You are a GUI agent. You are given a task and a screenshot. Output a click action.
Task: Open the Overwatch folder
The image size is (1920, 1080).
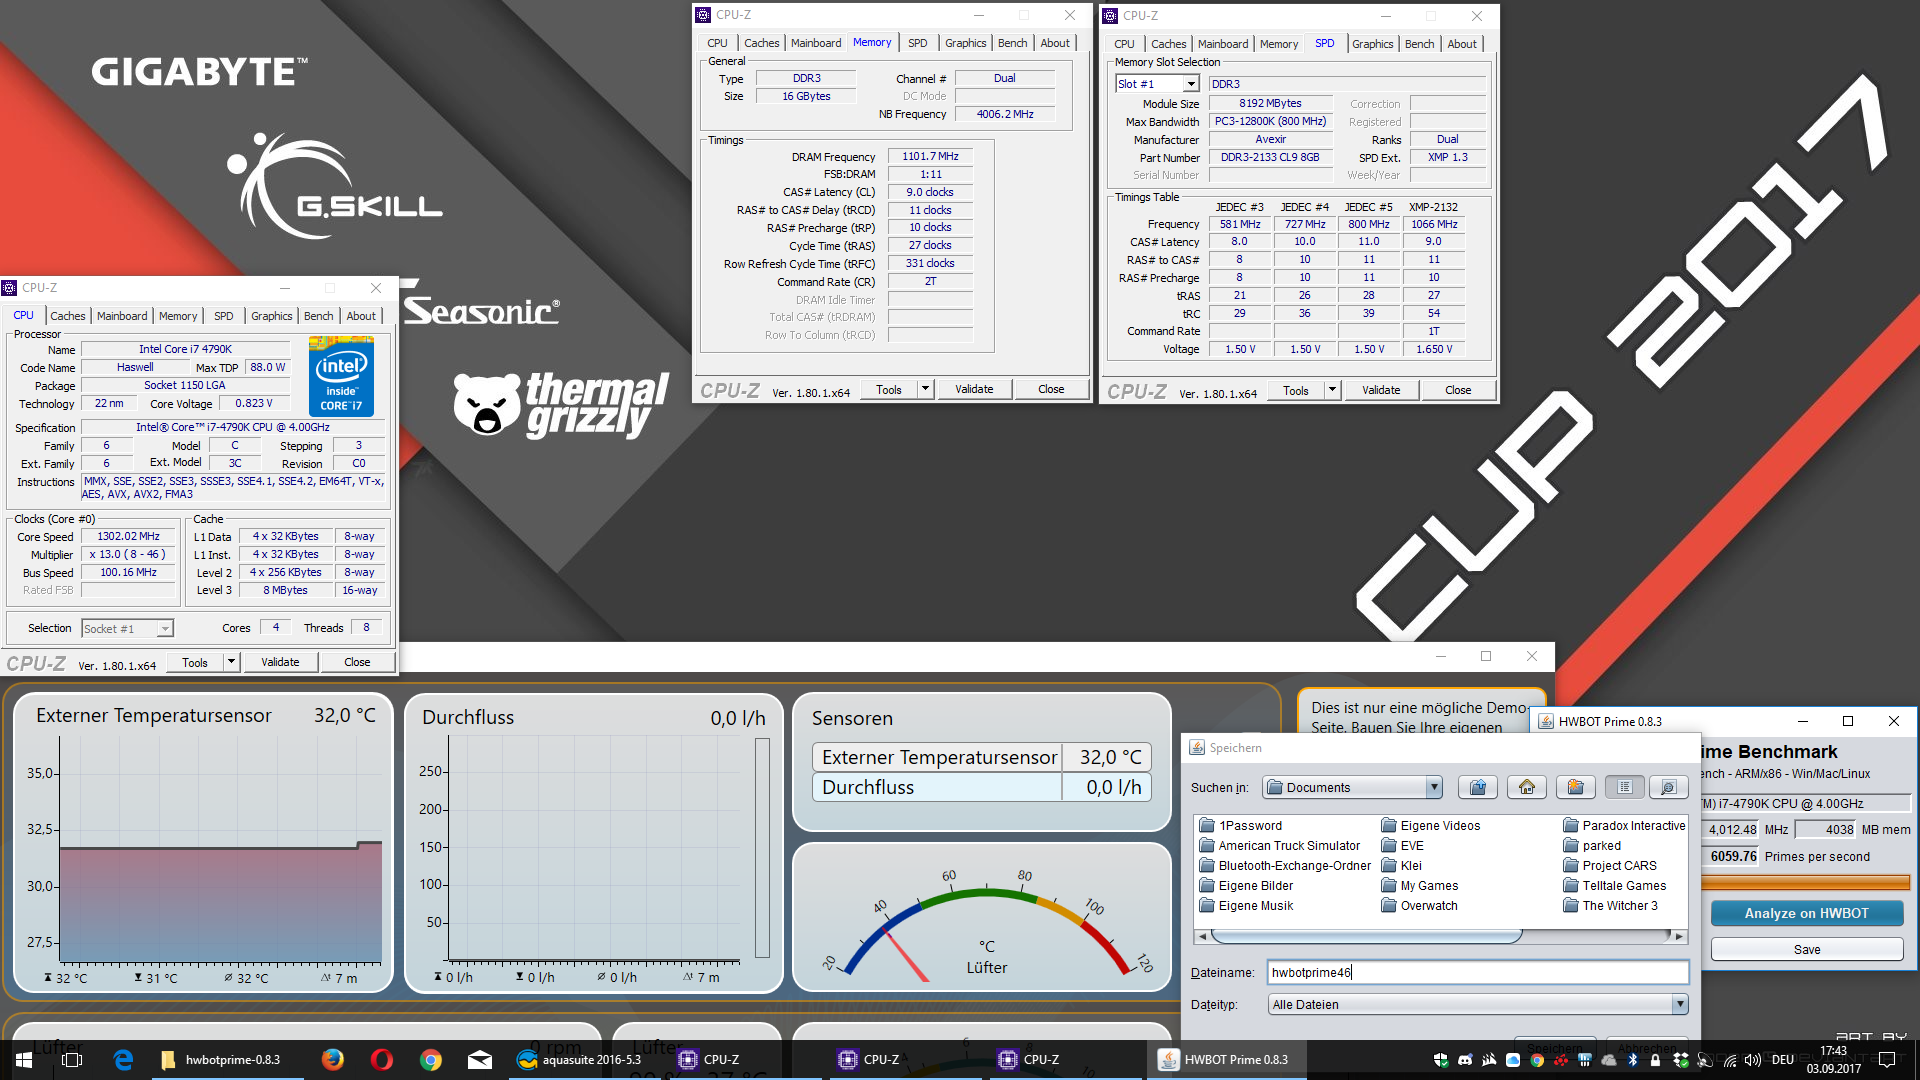pyautogui.click(x=1420, y=905)
